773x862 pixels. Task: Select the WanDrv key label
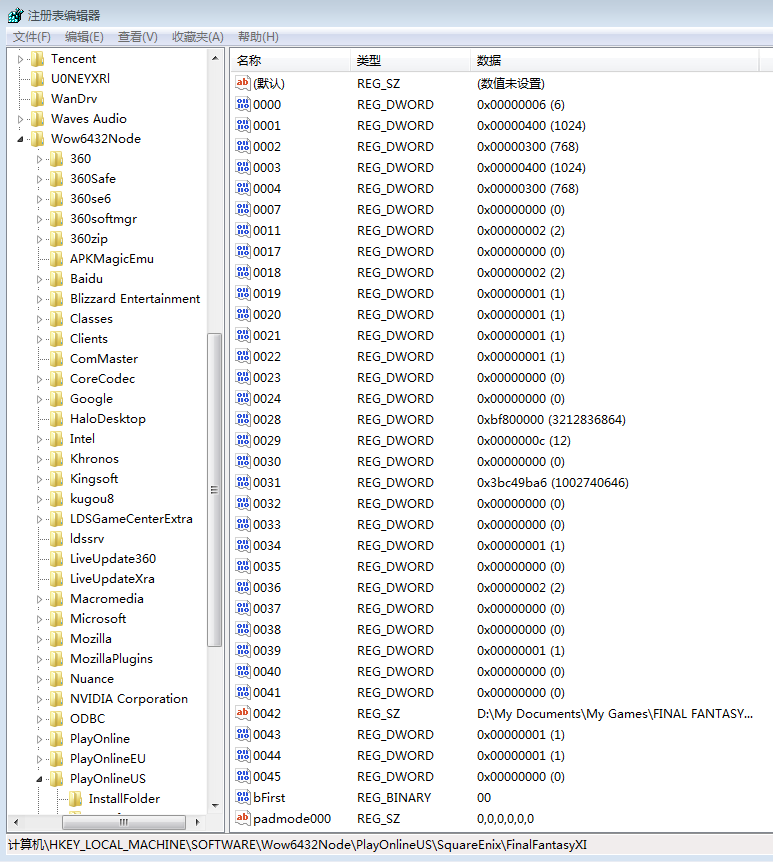click(x=74, y=98)
